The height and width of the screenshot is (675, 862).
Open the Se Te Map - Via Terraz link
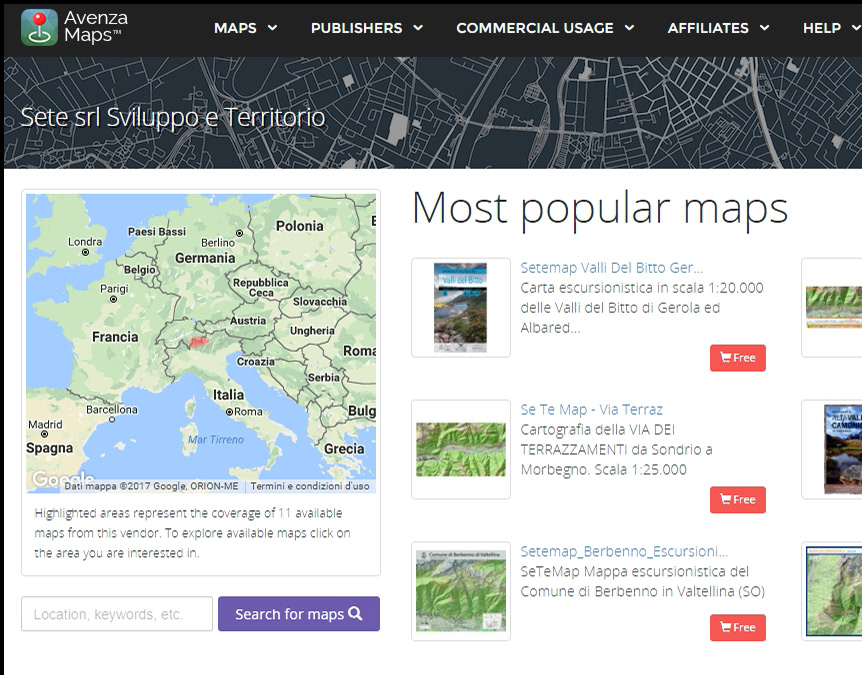[x=591, y=410]
